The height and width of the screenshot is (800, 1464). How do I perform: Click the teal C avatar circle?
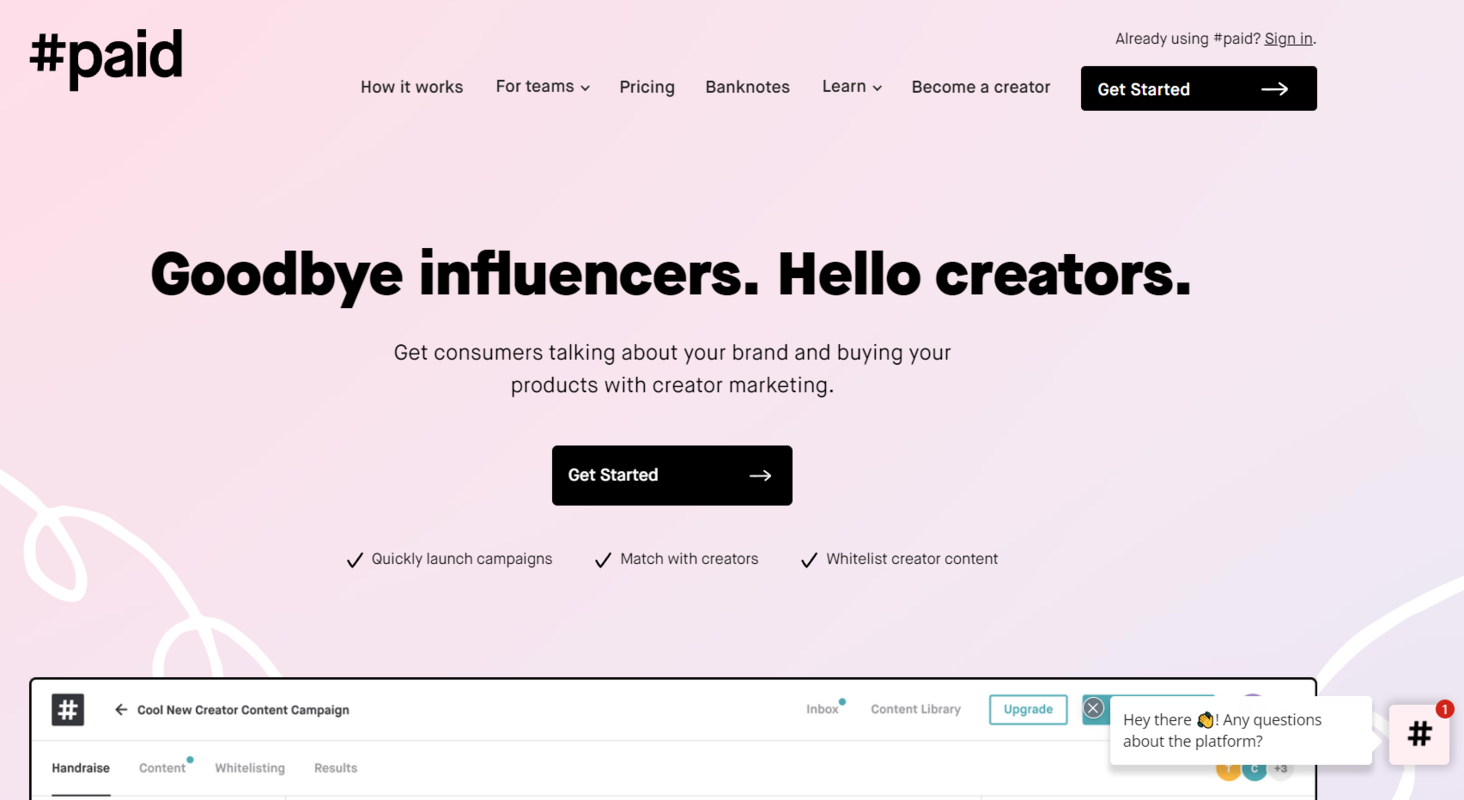click(x=1254, y=768)
